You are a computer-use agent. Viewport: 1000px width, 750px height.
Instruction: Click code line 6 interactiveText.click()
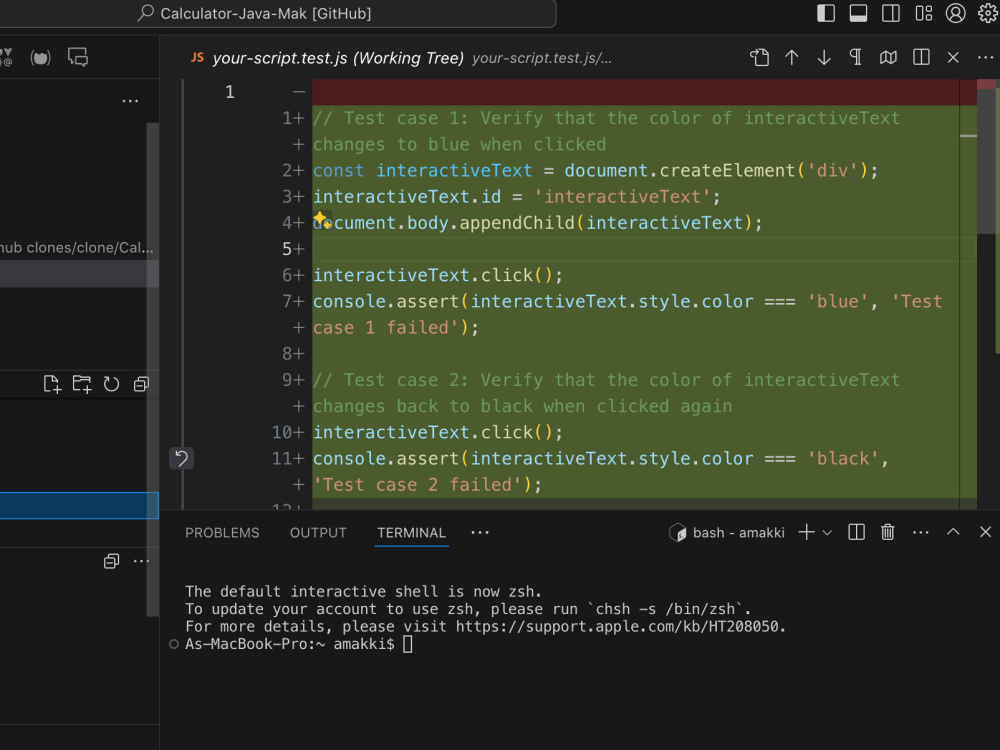pyautogui.click(x=438, y=276)
